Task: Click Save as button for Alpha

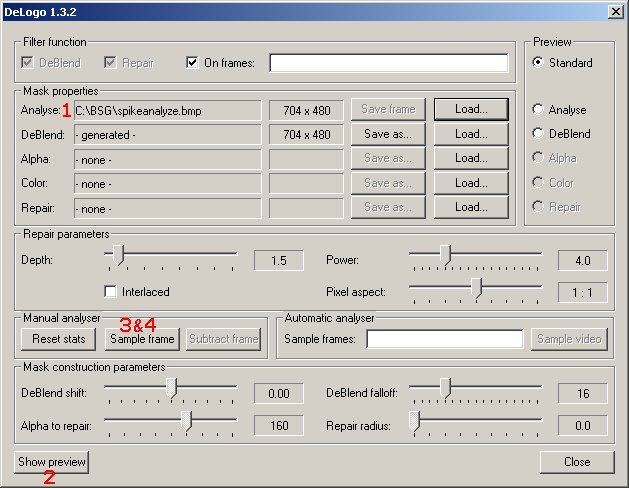Action: (x=388, y=158)
